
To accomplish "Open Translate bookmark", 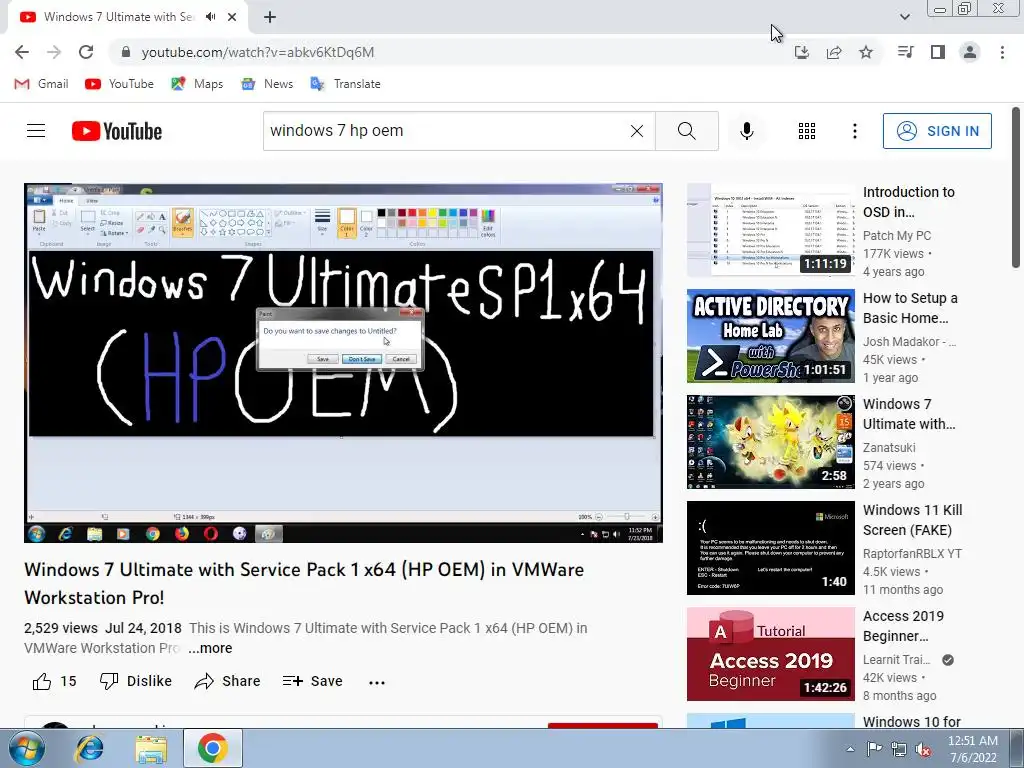I will 345,84.
